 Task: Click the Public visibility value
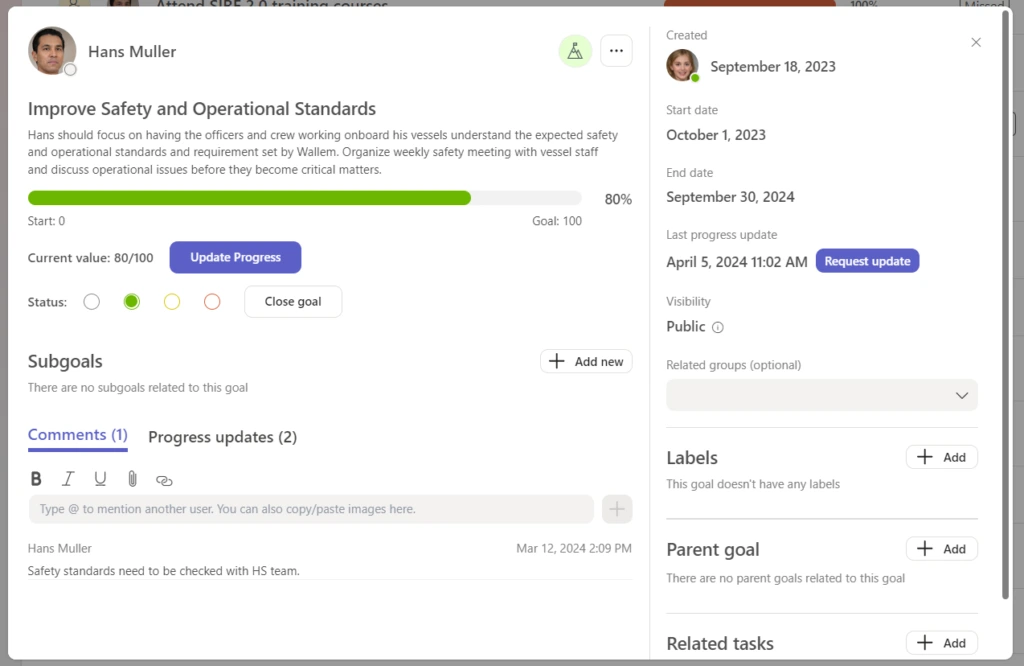686,326
